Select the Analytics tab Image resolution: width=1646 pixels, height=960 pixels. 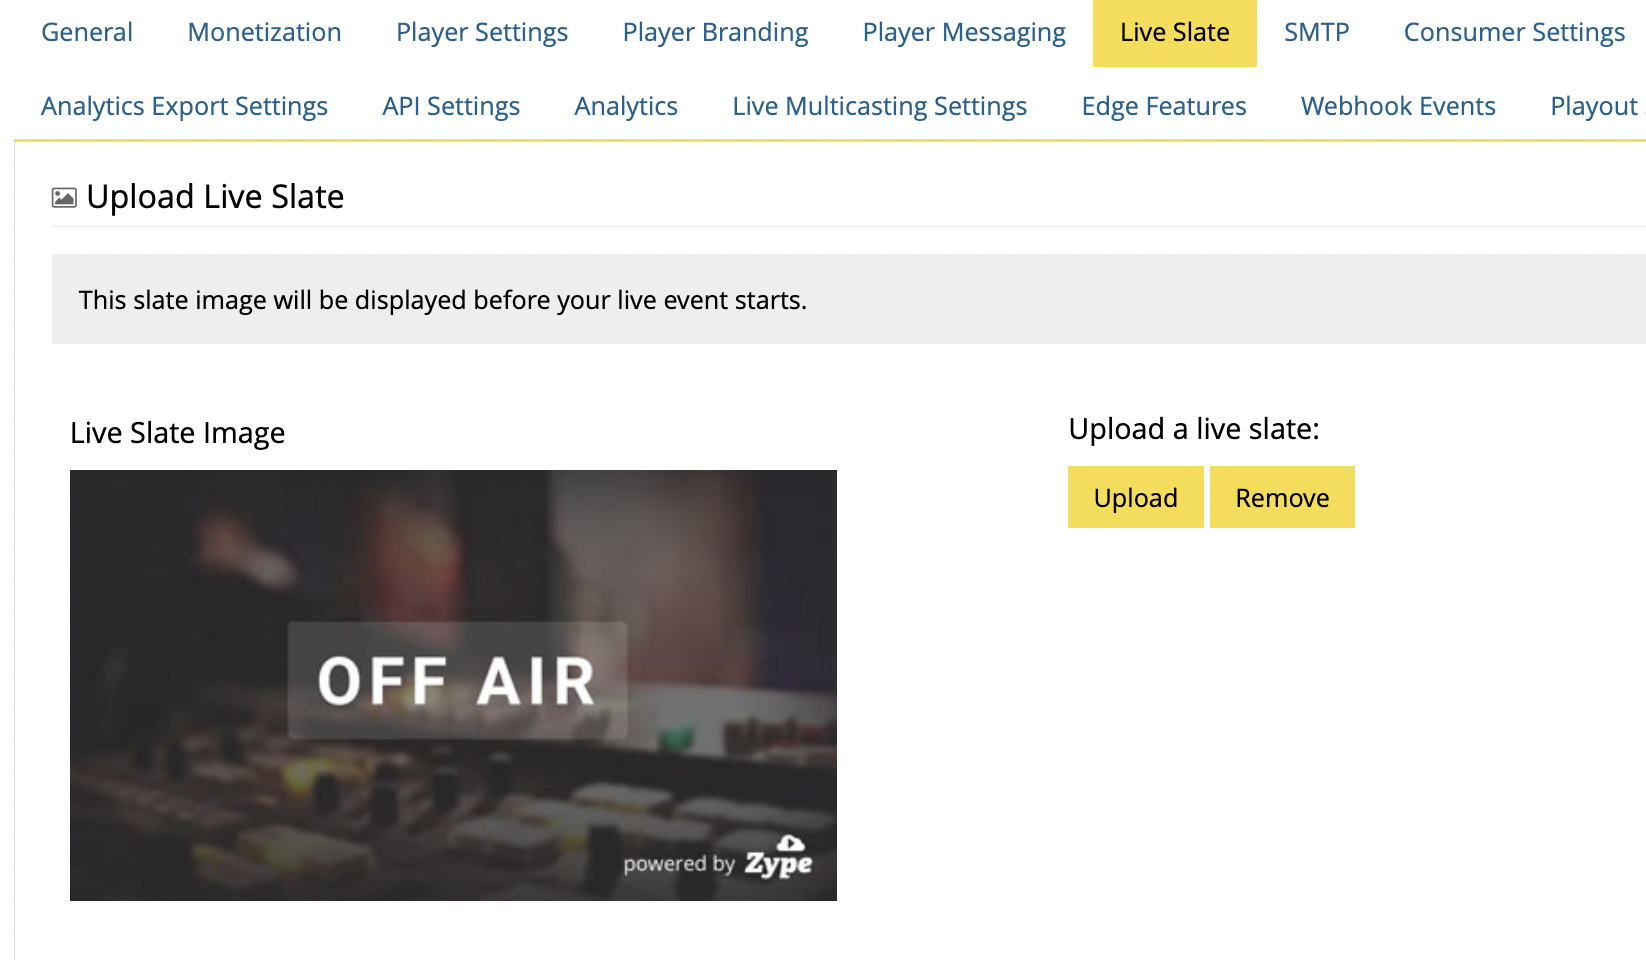coord(626,106)
